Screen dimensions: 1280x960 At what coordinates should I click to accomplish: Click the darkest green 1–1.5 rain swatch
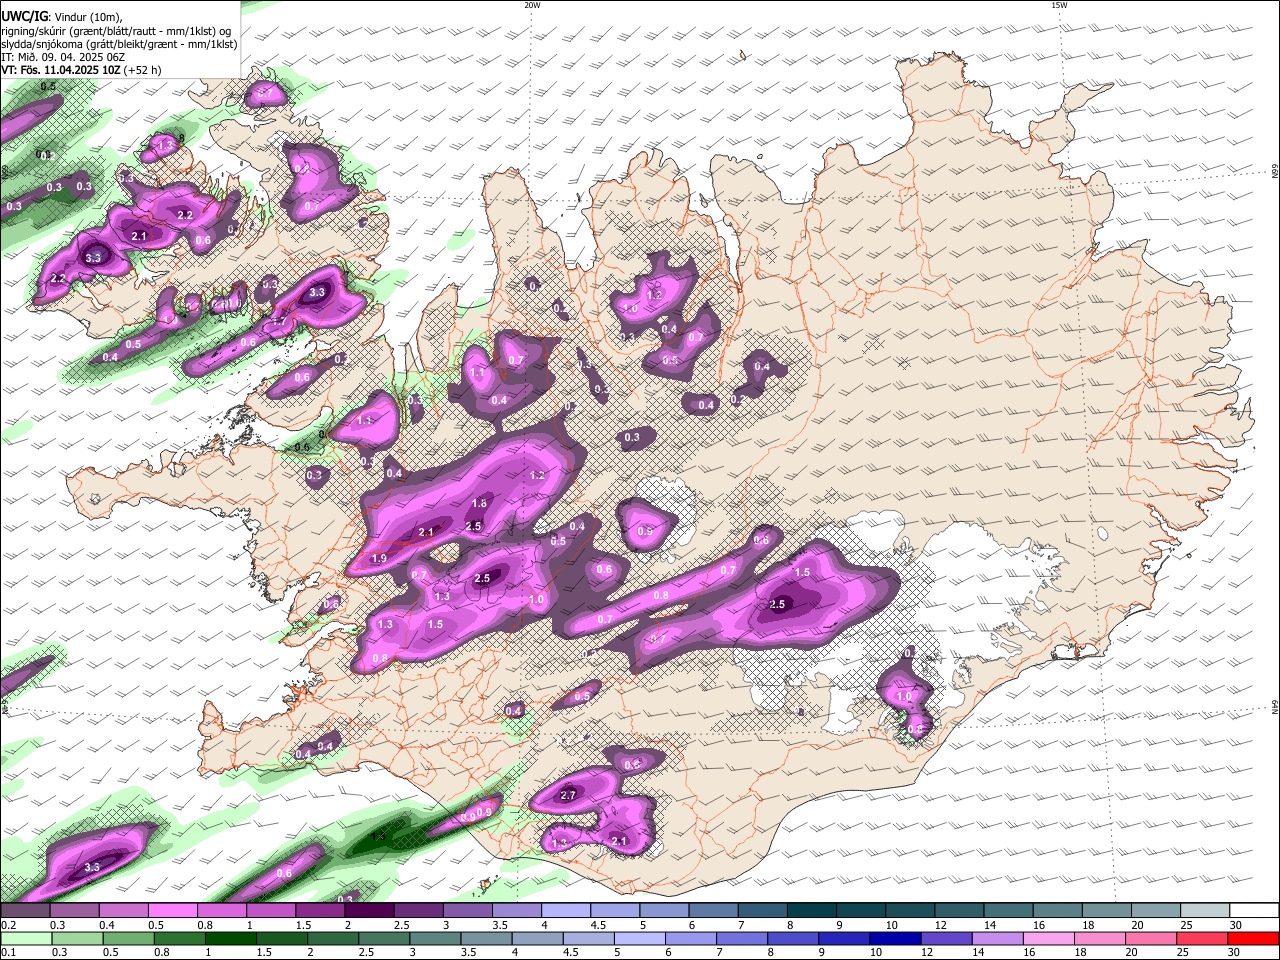[231, 939]
